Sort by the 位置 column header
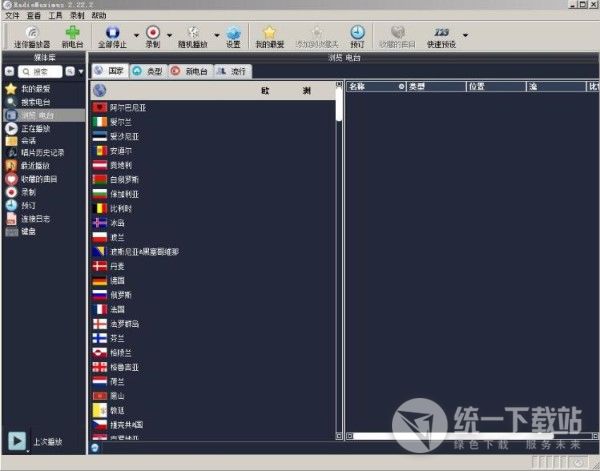The image size is (600, 471). click(x=496, y=86)
